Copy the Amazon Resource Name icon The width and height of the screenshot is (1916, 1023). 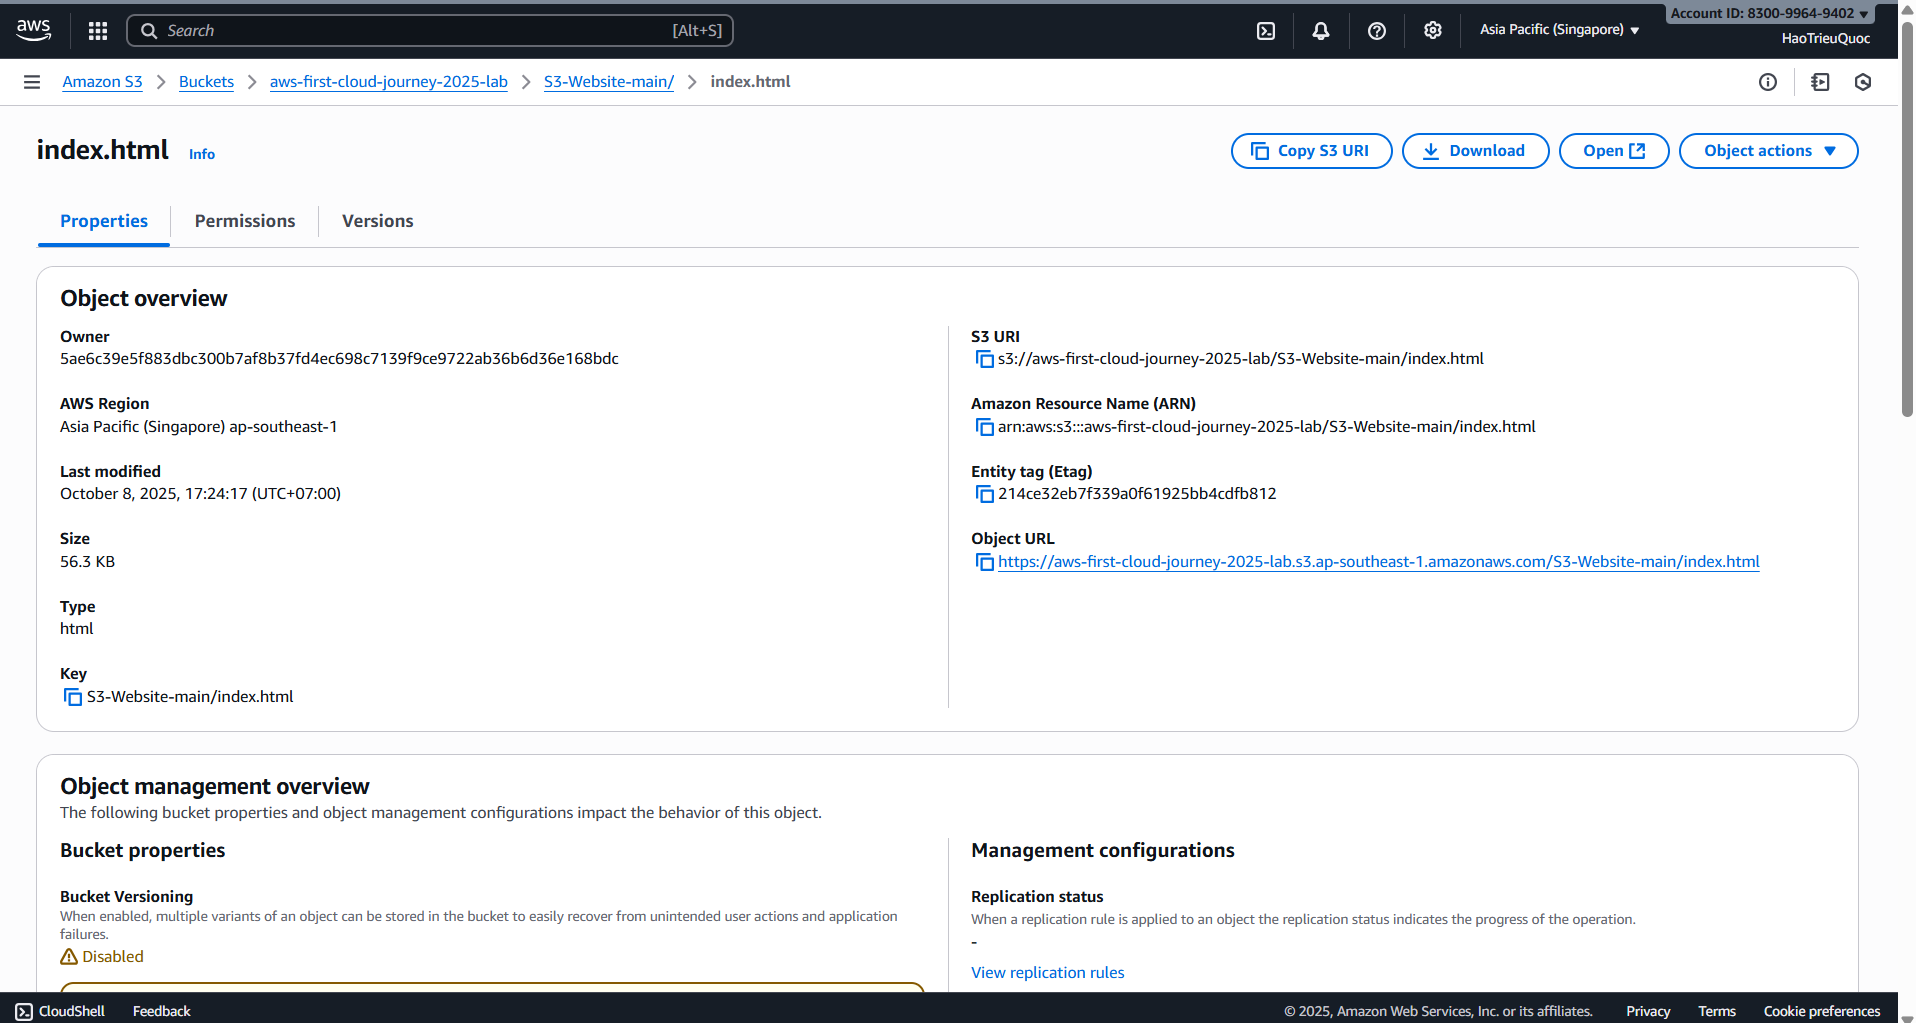click(x=984, y=427)
